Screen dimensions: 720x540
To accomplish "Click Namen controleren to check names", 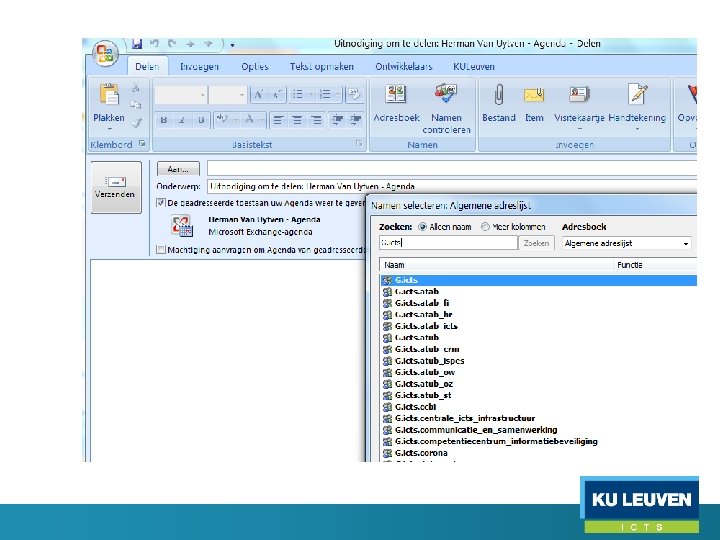I will coord(446,108).
